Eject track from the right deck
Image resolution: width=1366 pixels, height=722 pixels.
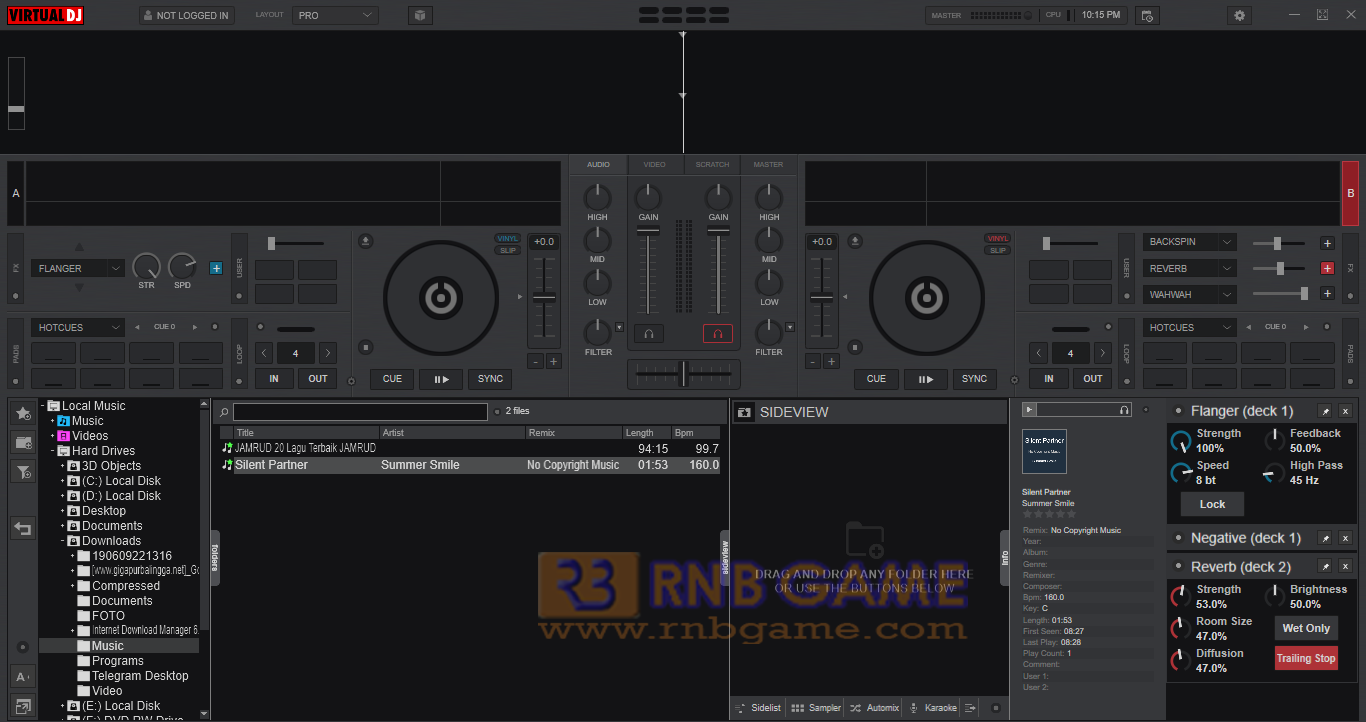[x=855, y=240]
